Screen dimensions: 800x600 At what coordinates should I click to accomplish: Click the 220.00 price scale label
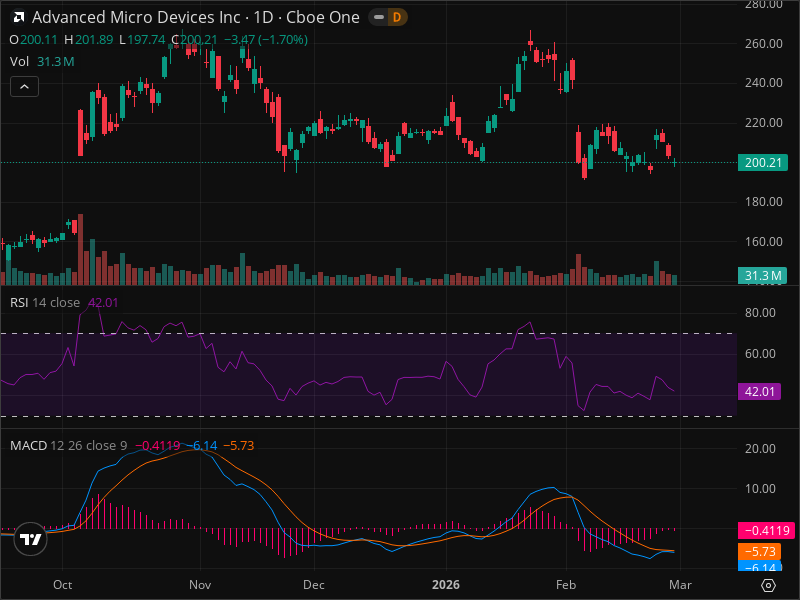click(763, 122)
